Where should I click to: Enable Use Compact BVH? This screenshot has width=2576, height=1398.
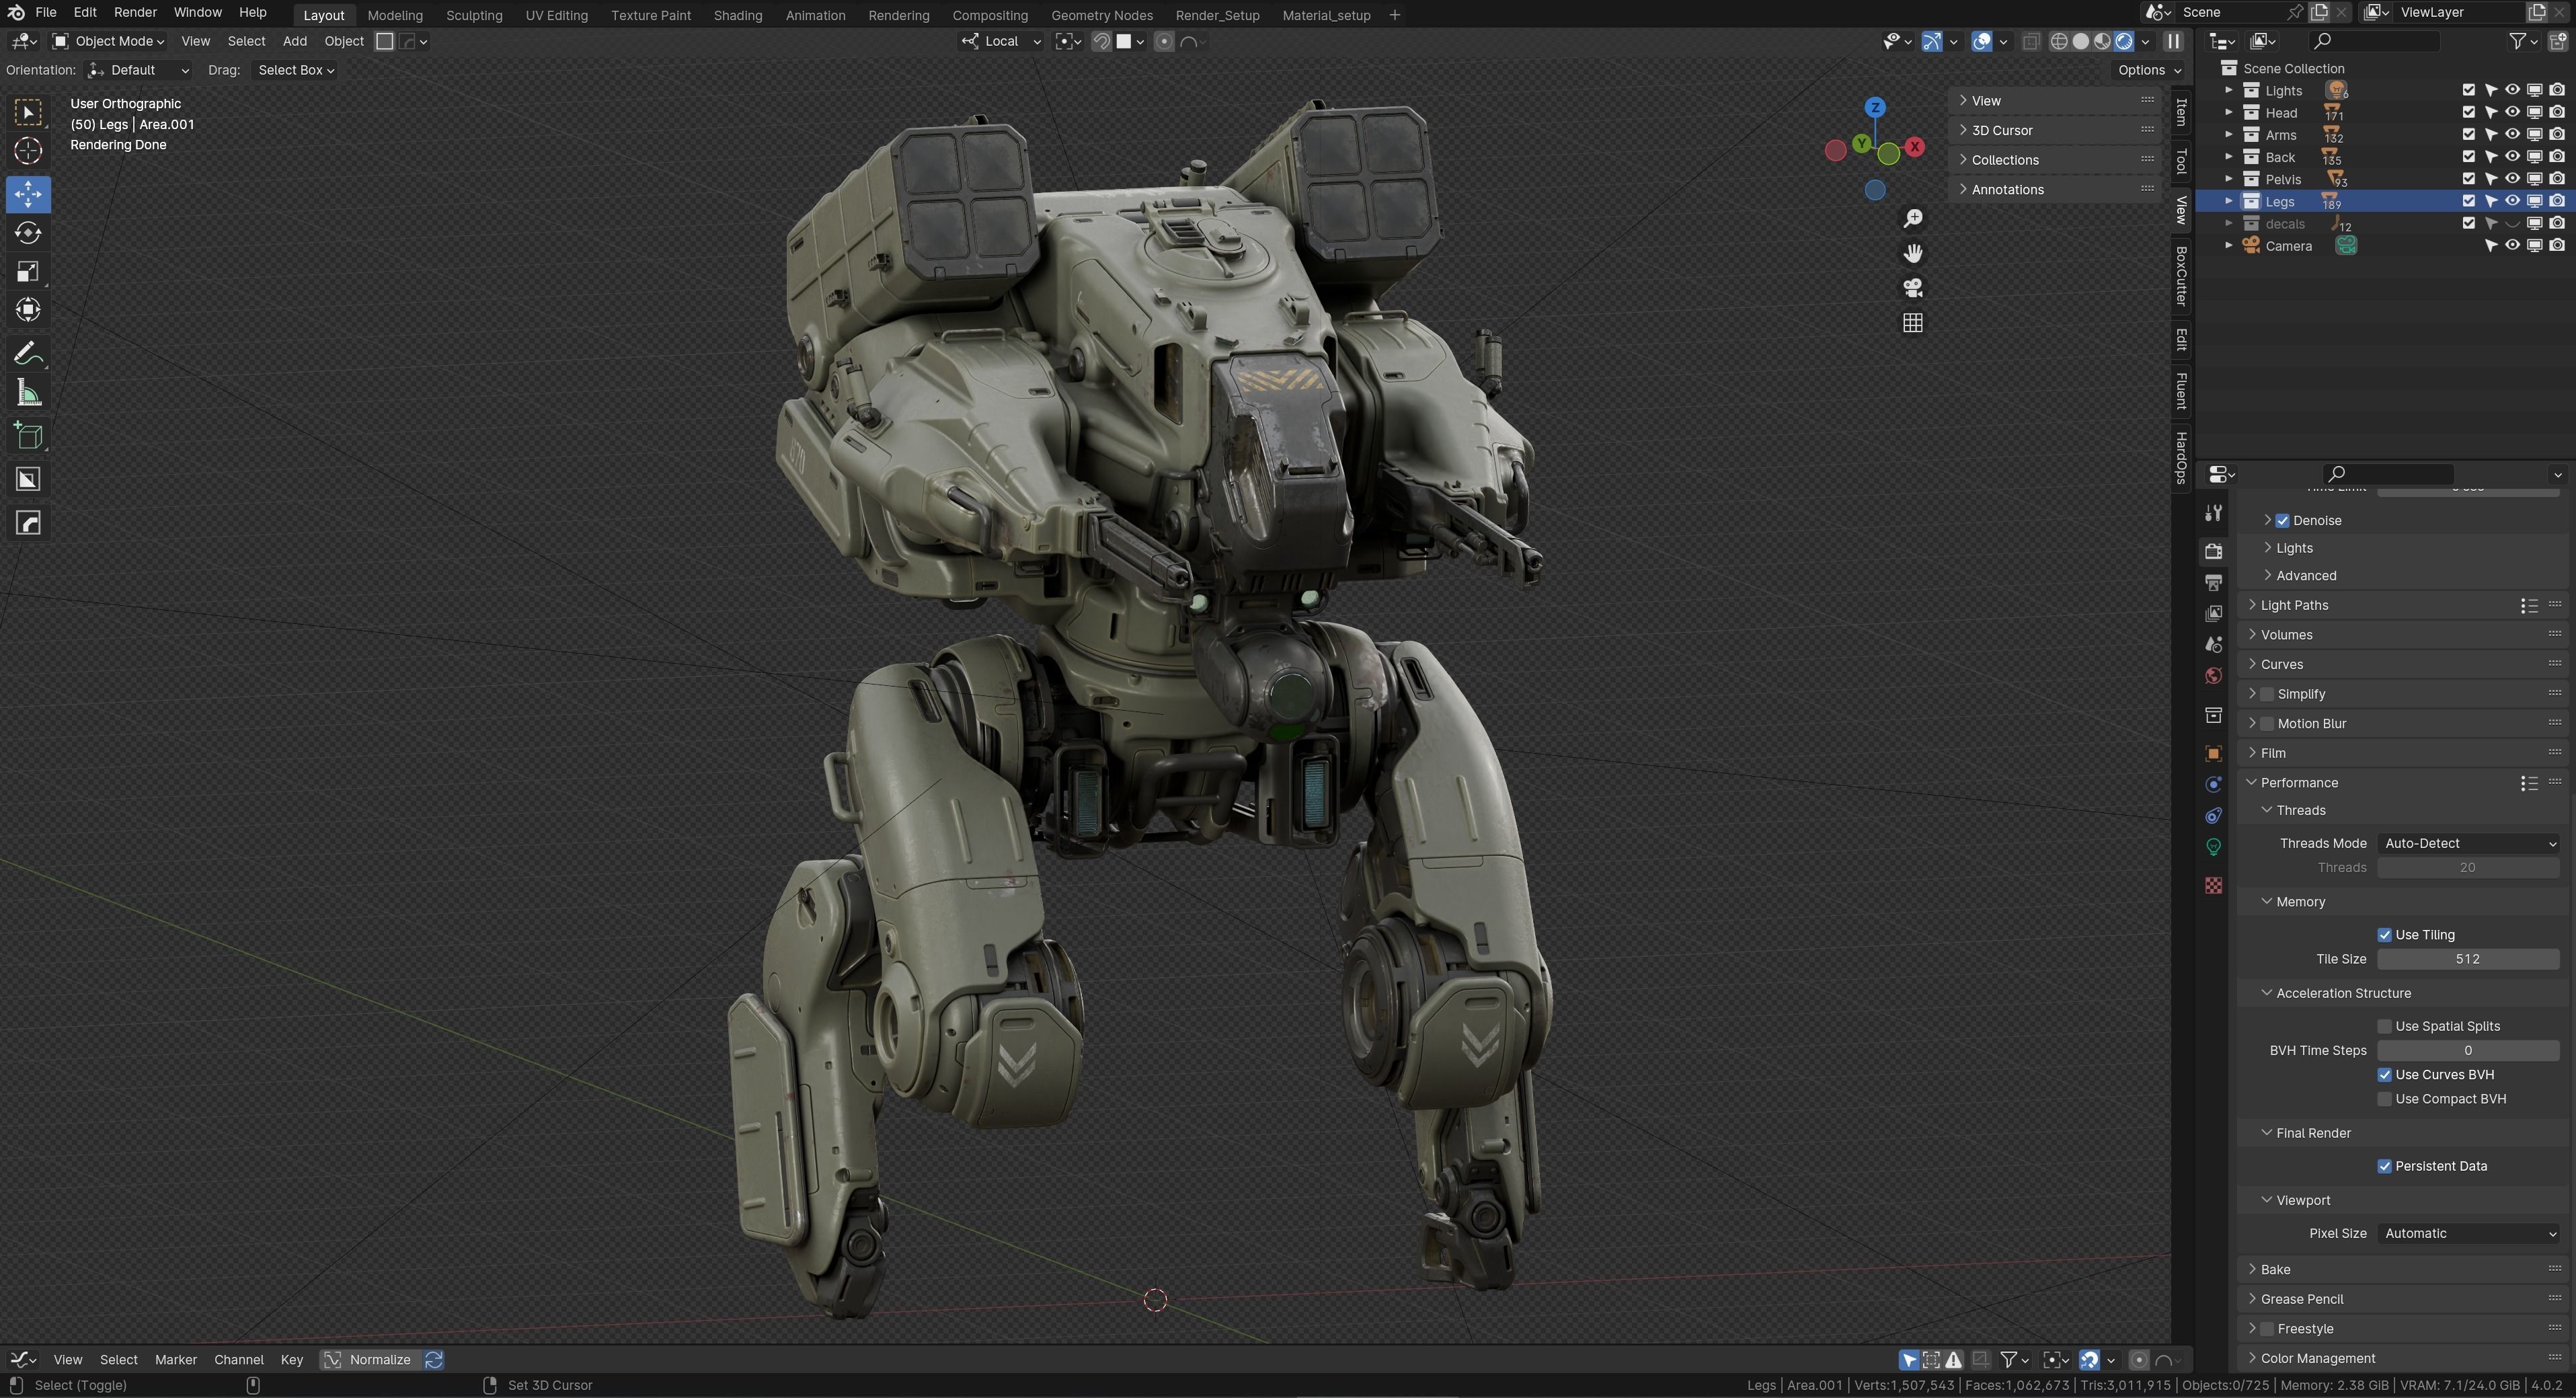[x=2384, y=1099]
